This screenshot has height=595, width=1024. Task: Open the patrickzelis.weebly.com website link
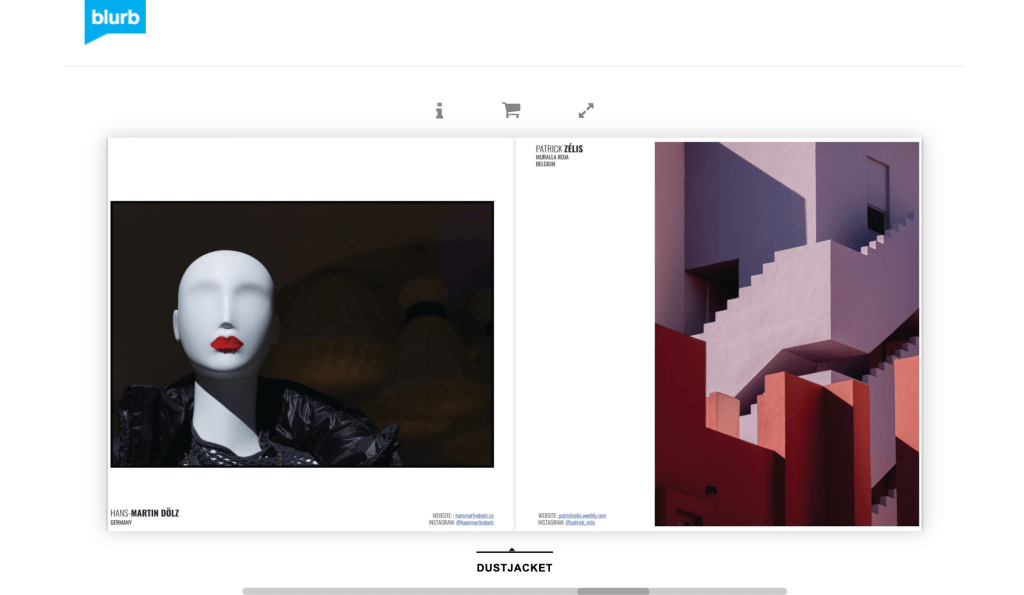coord(582,516)
